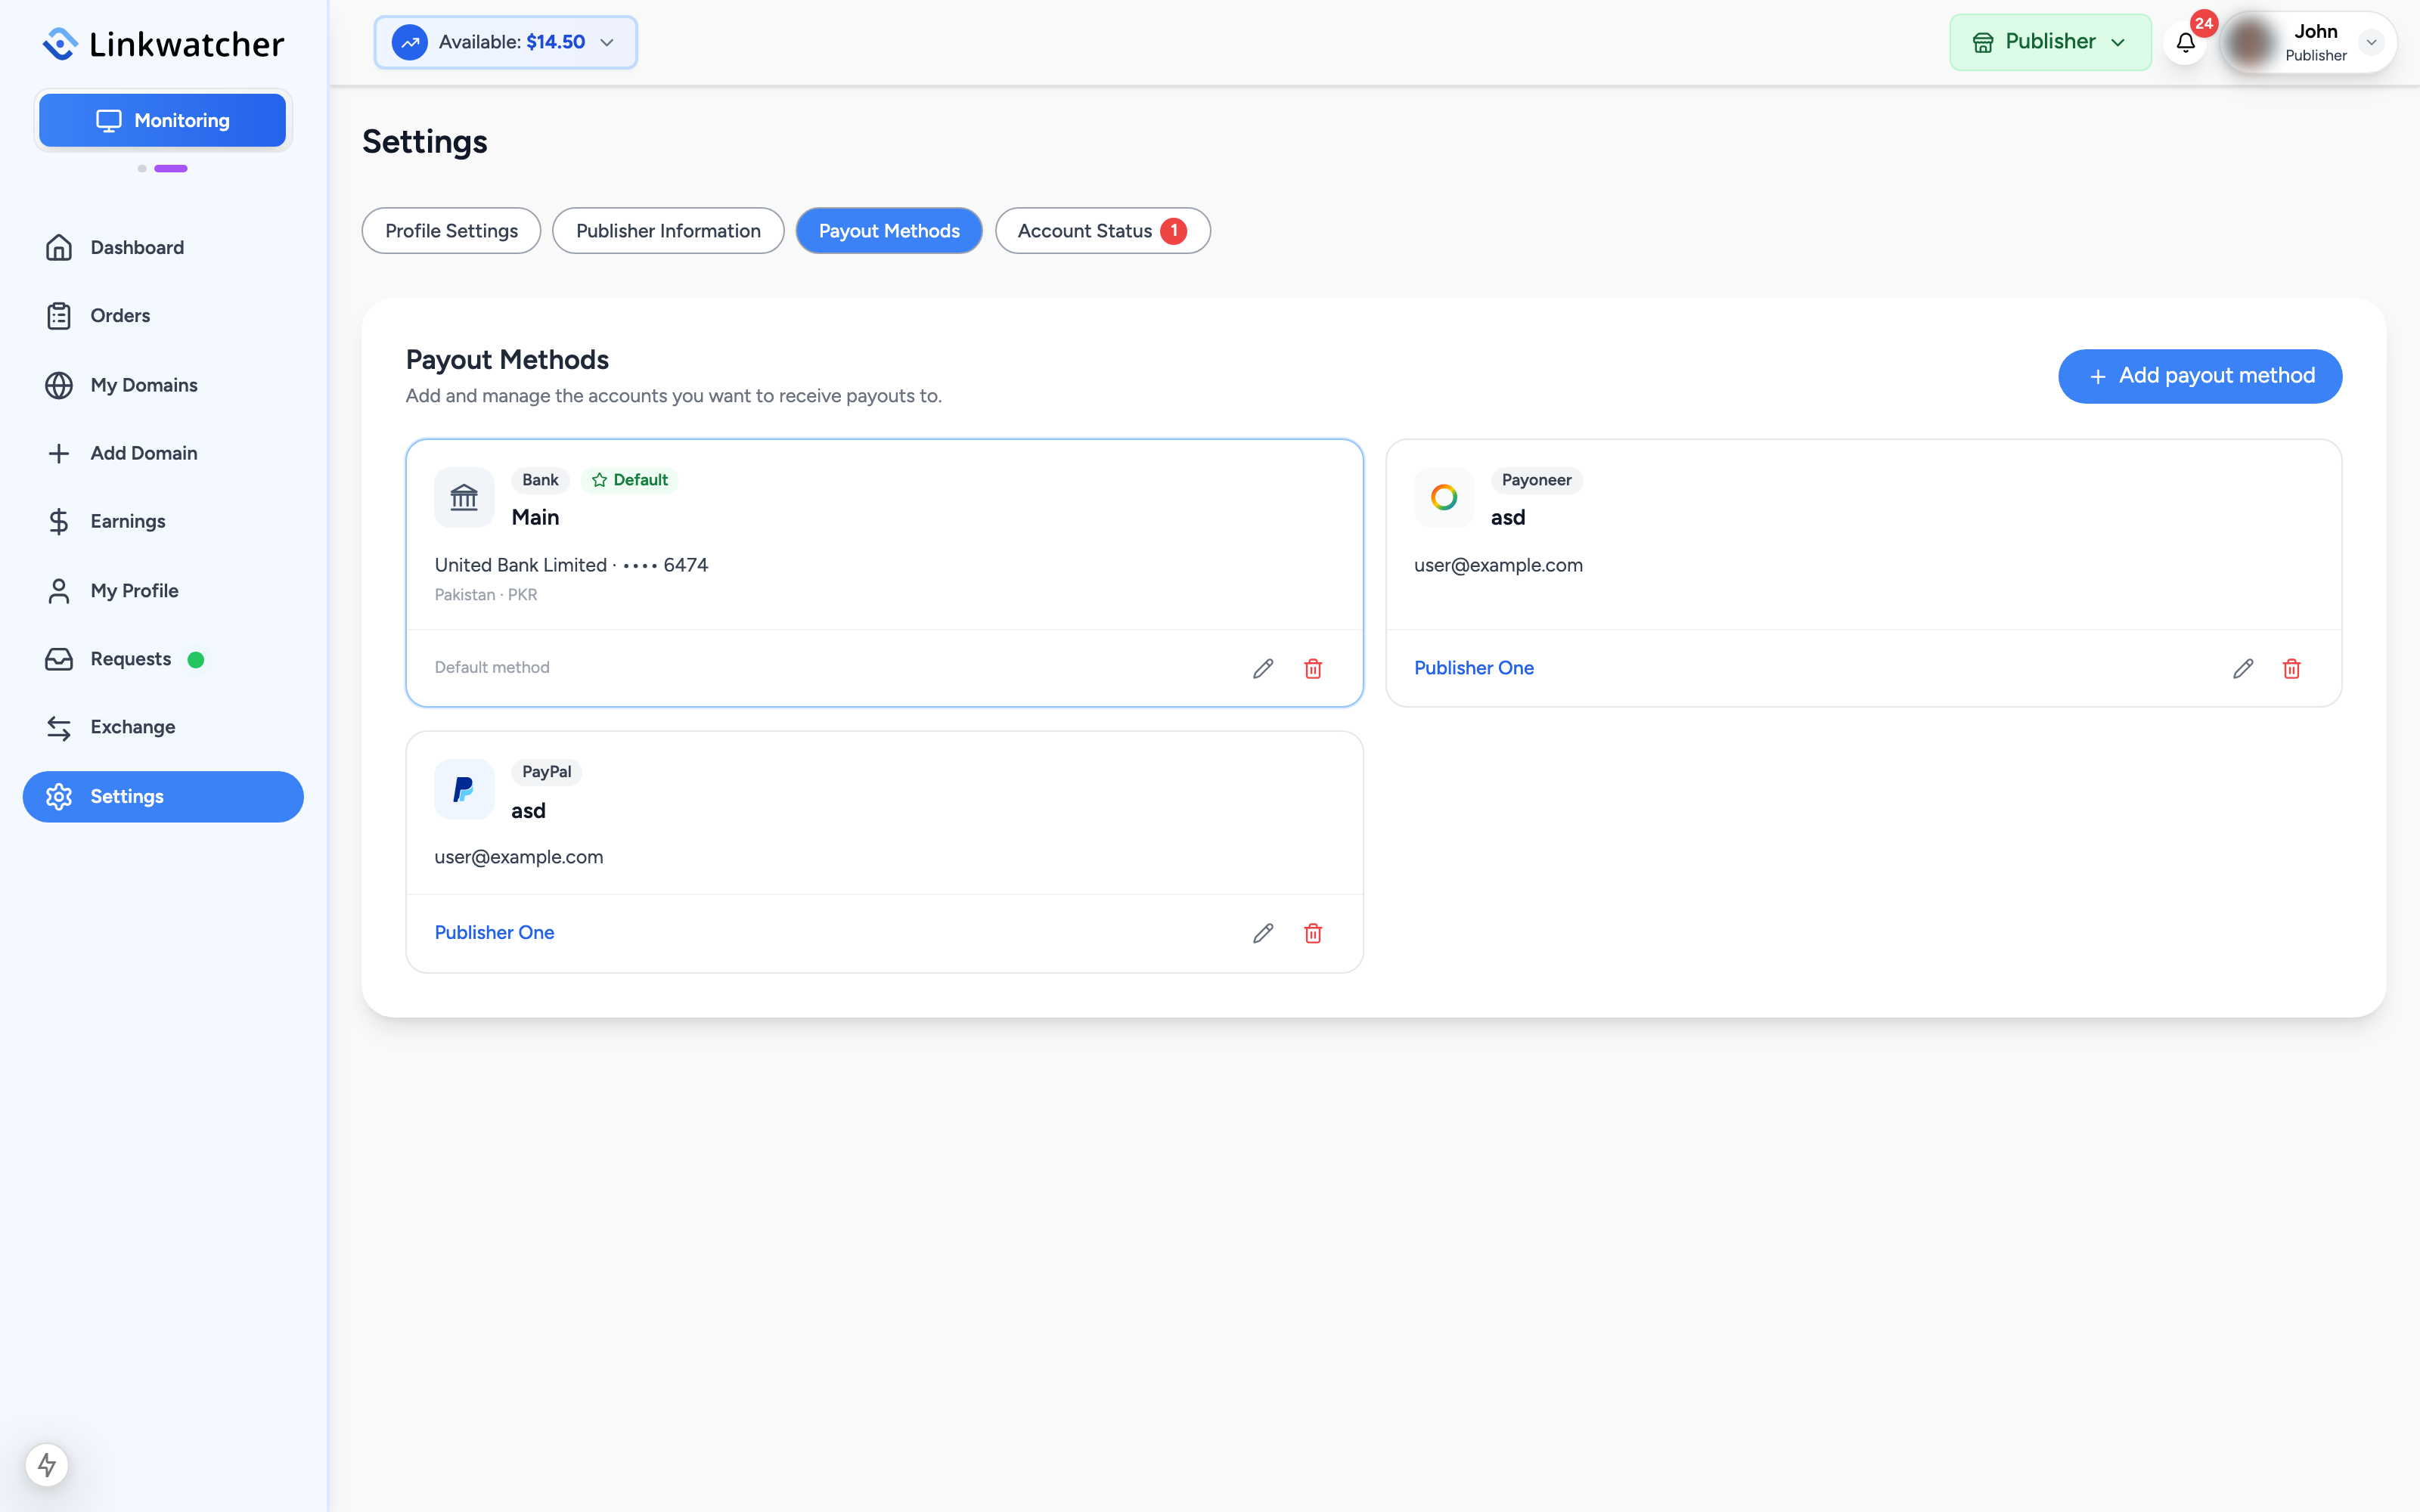Open Publisher One link on PayPal card
Image resolution: width=2420 pixels, height=1512 pixels.
(x=494, y=932)
